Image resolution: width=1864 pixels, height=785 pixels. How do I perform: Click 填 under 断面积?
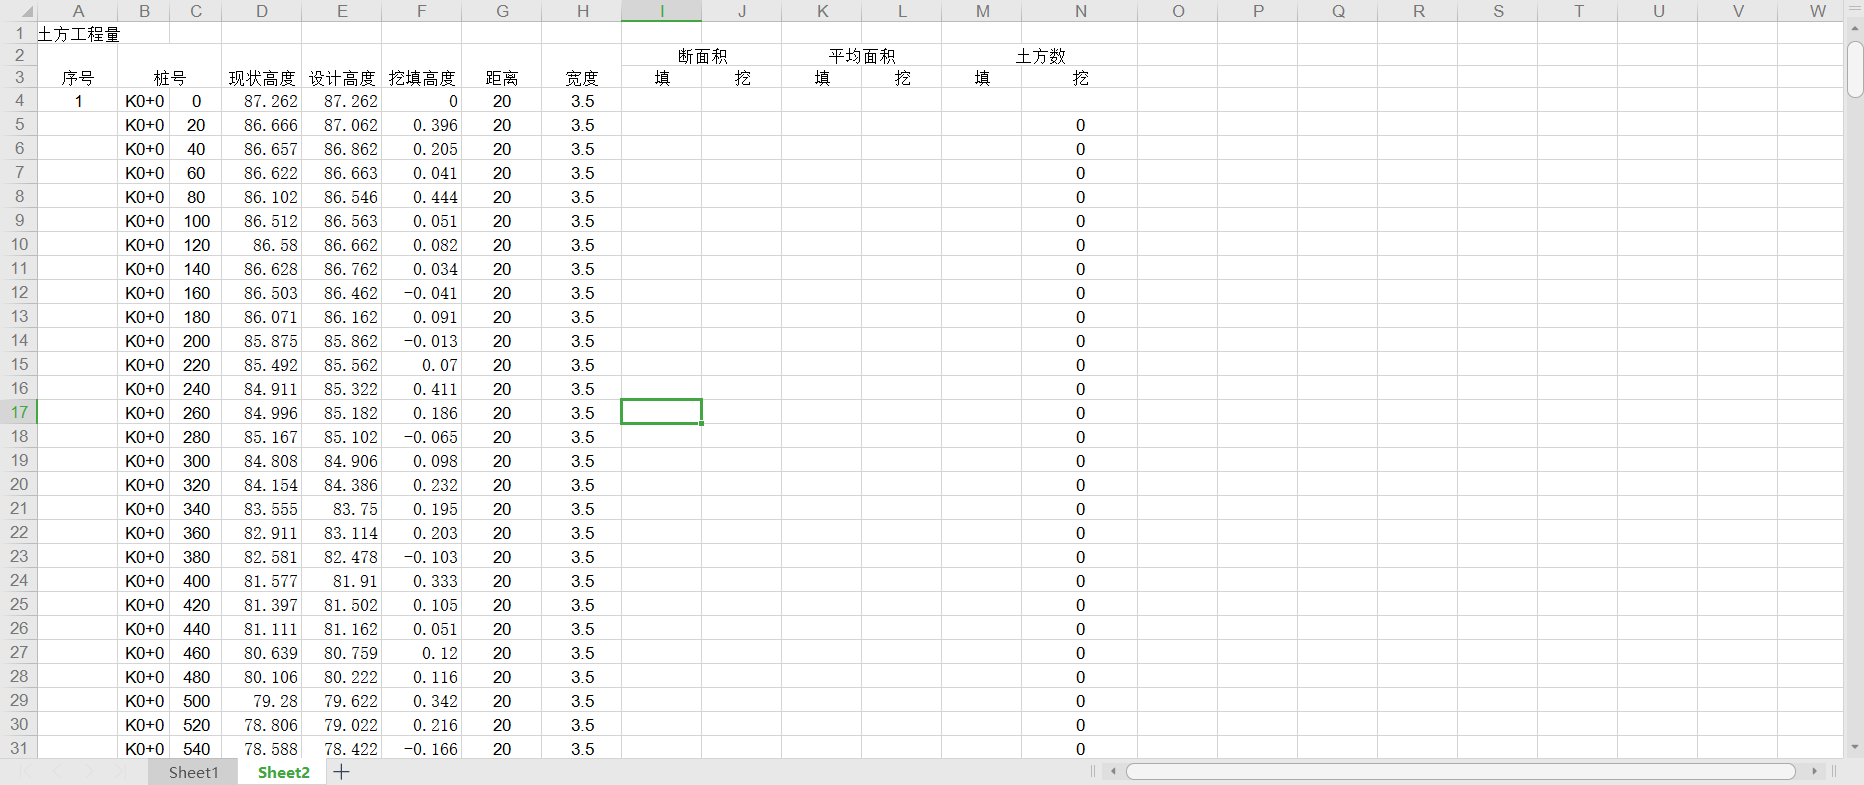pos(662,78)
